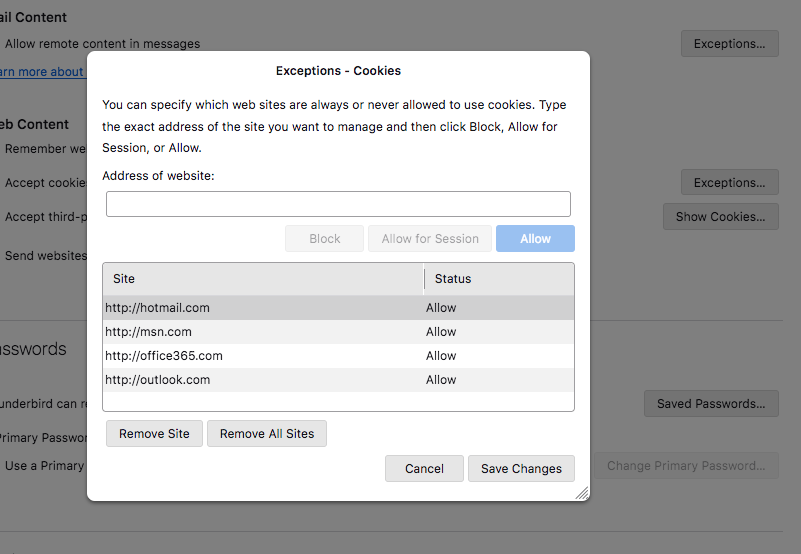Select the http://msn.com row

coord(338,332)
